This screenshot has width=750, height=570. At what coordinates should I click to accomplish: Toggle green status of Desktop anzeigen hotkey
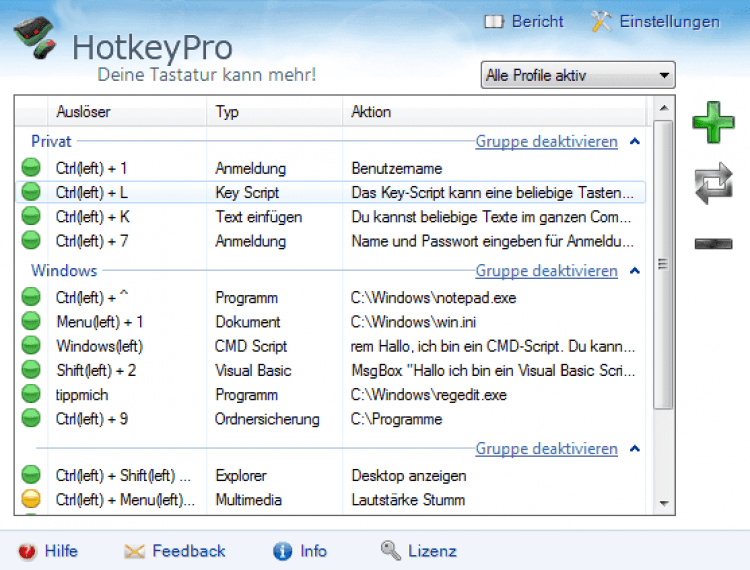(x=31, y=475)
